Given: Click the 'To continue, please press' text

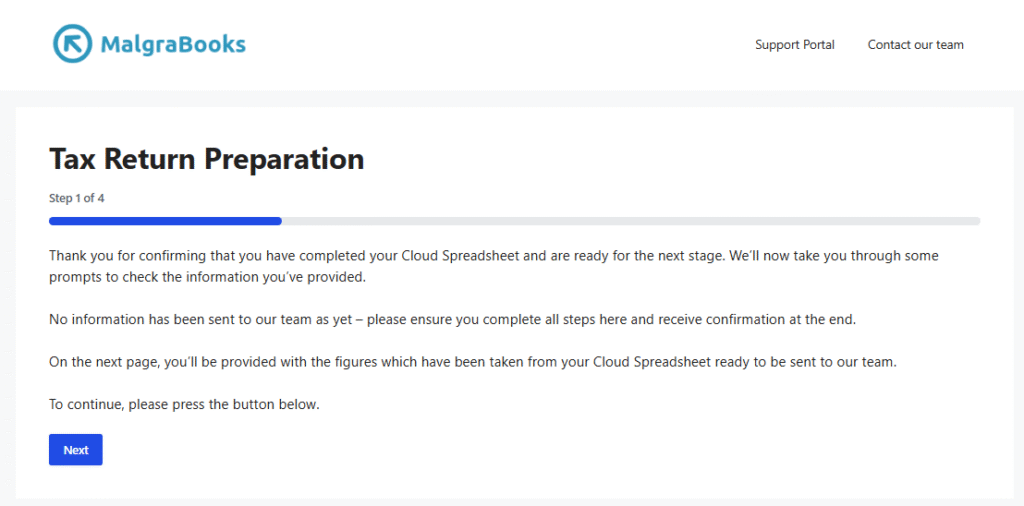Looking at the screenshot, I should (x=183, y=405).
